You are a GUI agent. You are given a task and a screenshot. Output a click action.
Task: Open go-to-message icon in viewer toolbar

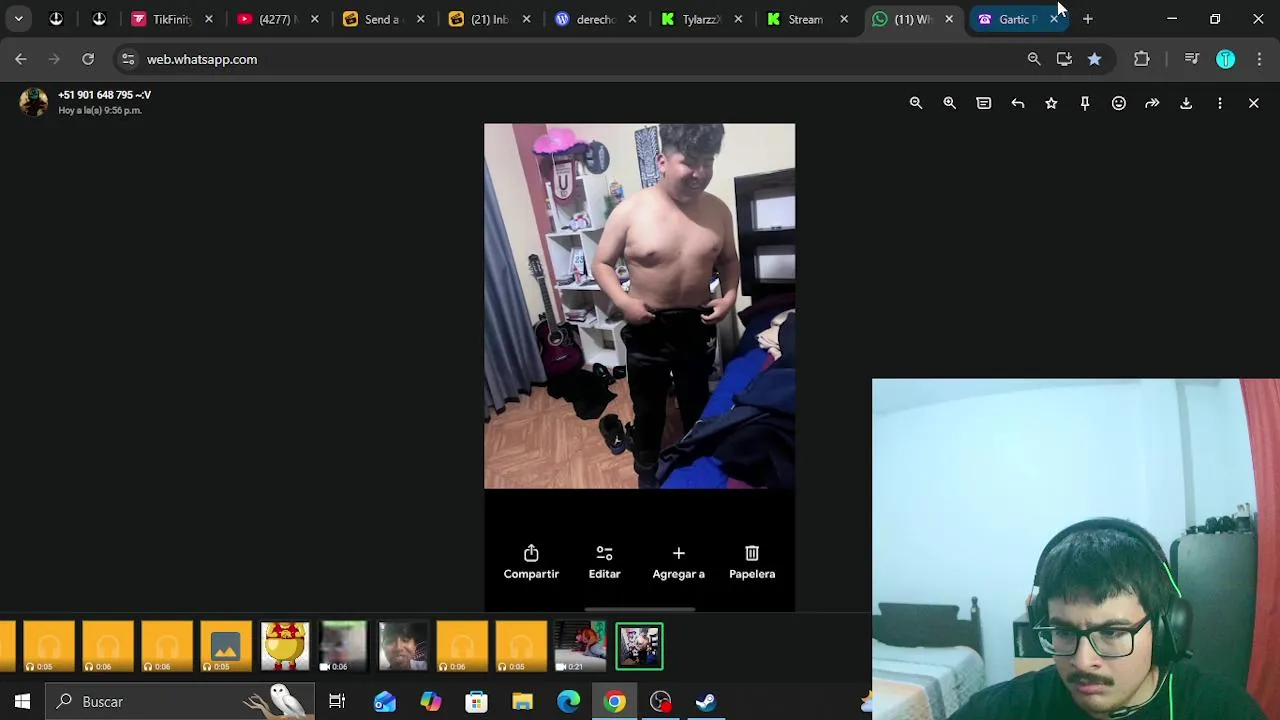pos(984,103)
